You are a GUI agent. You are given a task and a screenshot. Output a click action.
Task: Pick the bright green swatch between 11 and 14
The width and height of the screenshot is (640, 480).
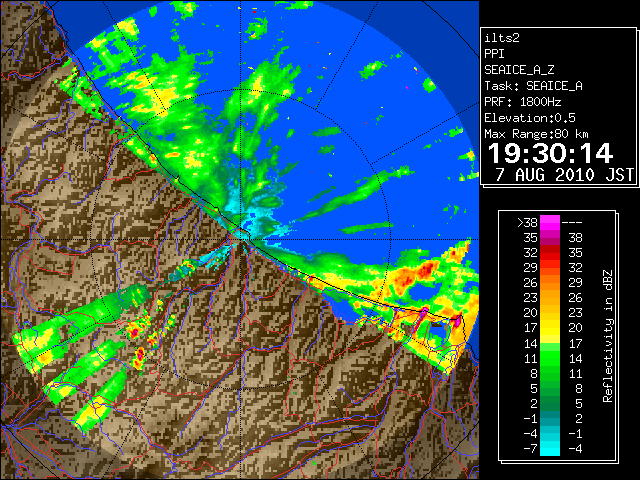point(550,358)
